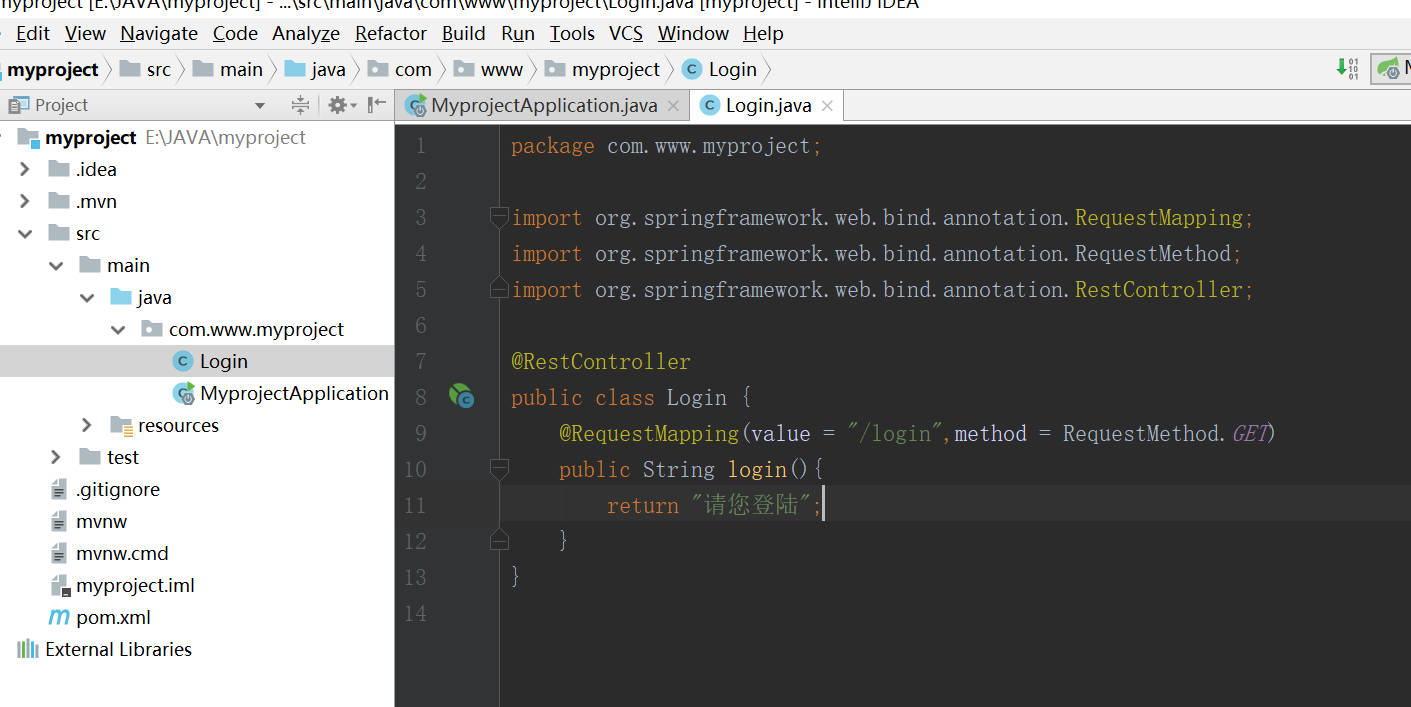Image resolution: width=1411 pixels, height=707 pixels.
Task: Click the .gitignore file icon
Action: tap(59, 489)
